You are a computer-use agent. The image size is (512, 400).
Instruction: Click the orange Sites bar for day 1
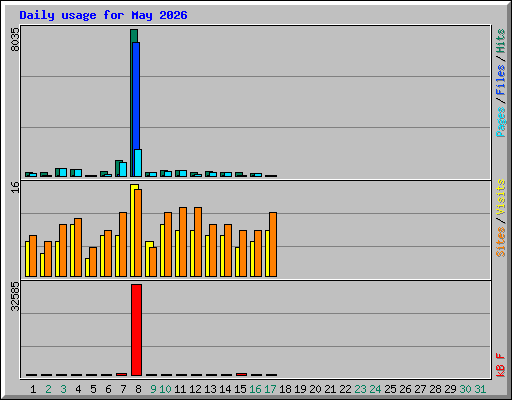(x=33, y=256)
